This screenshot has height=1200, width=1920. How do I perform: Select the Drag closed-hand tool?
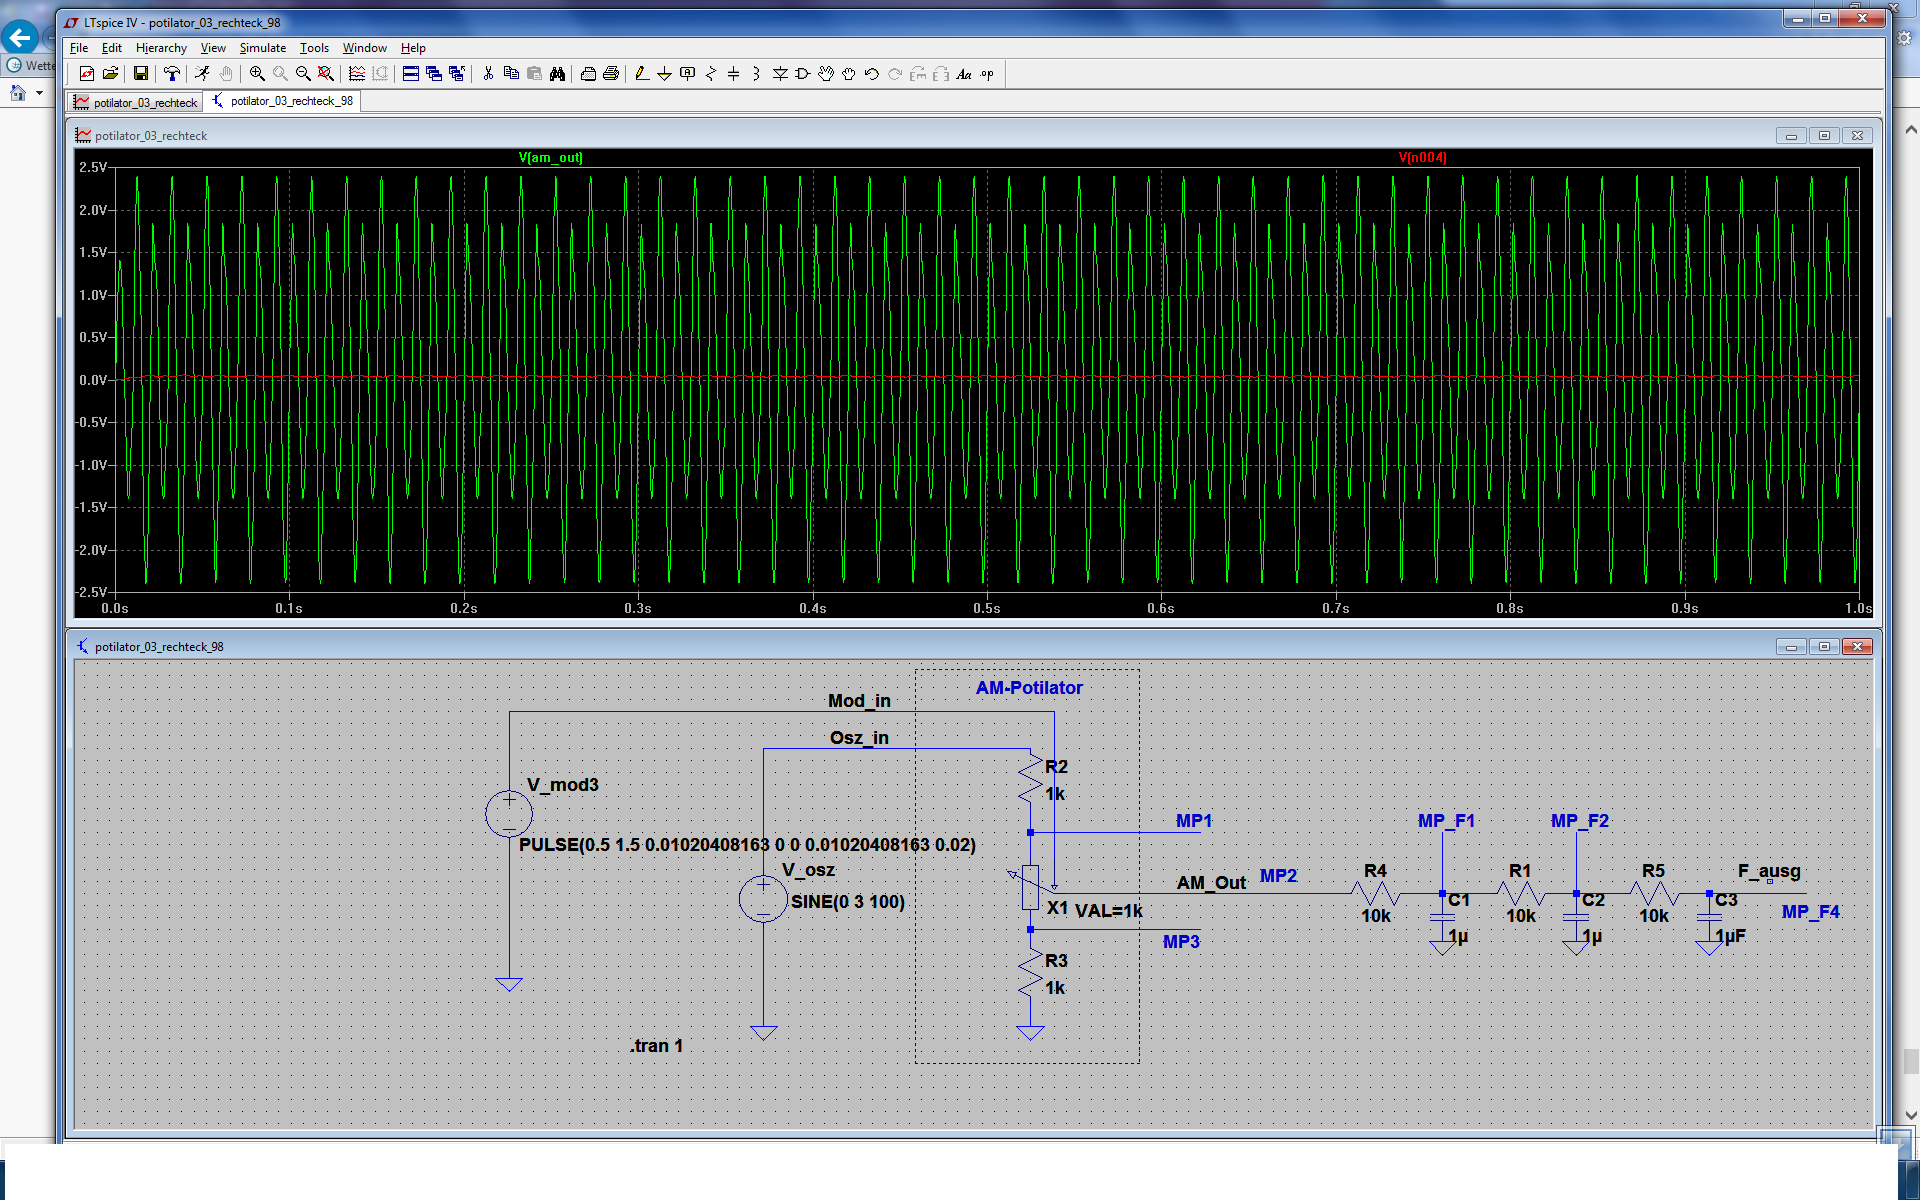849,74
